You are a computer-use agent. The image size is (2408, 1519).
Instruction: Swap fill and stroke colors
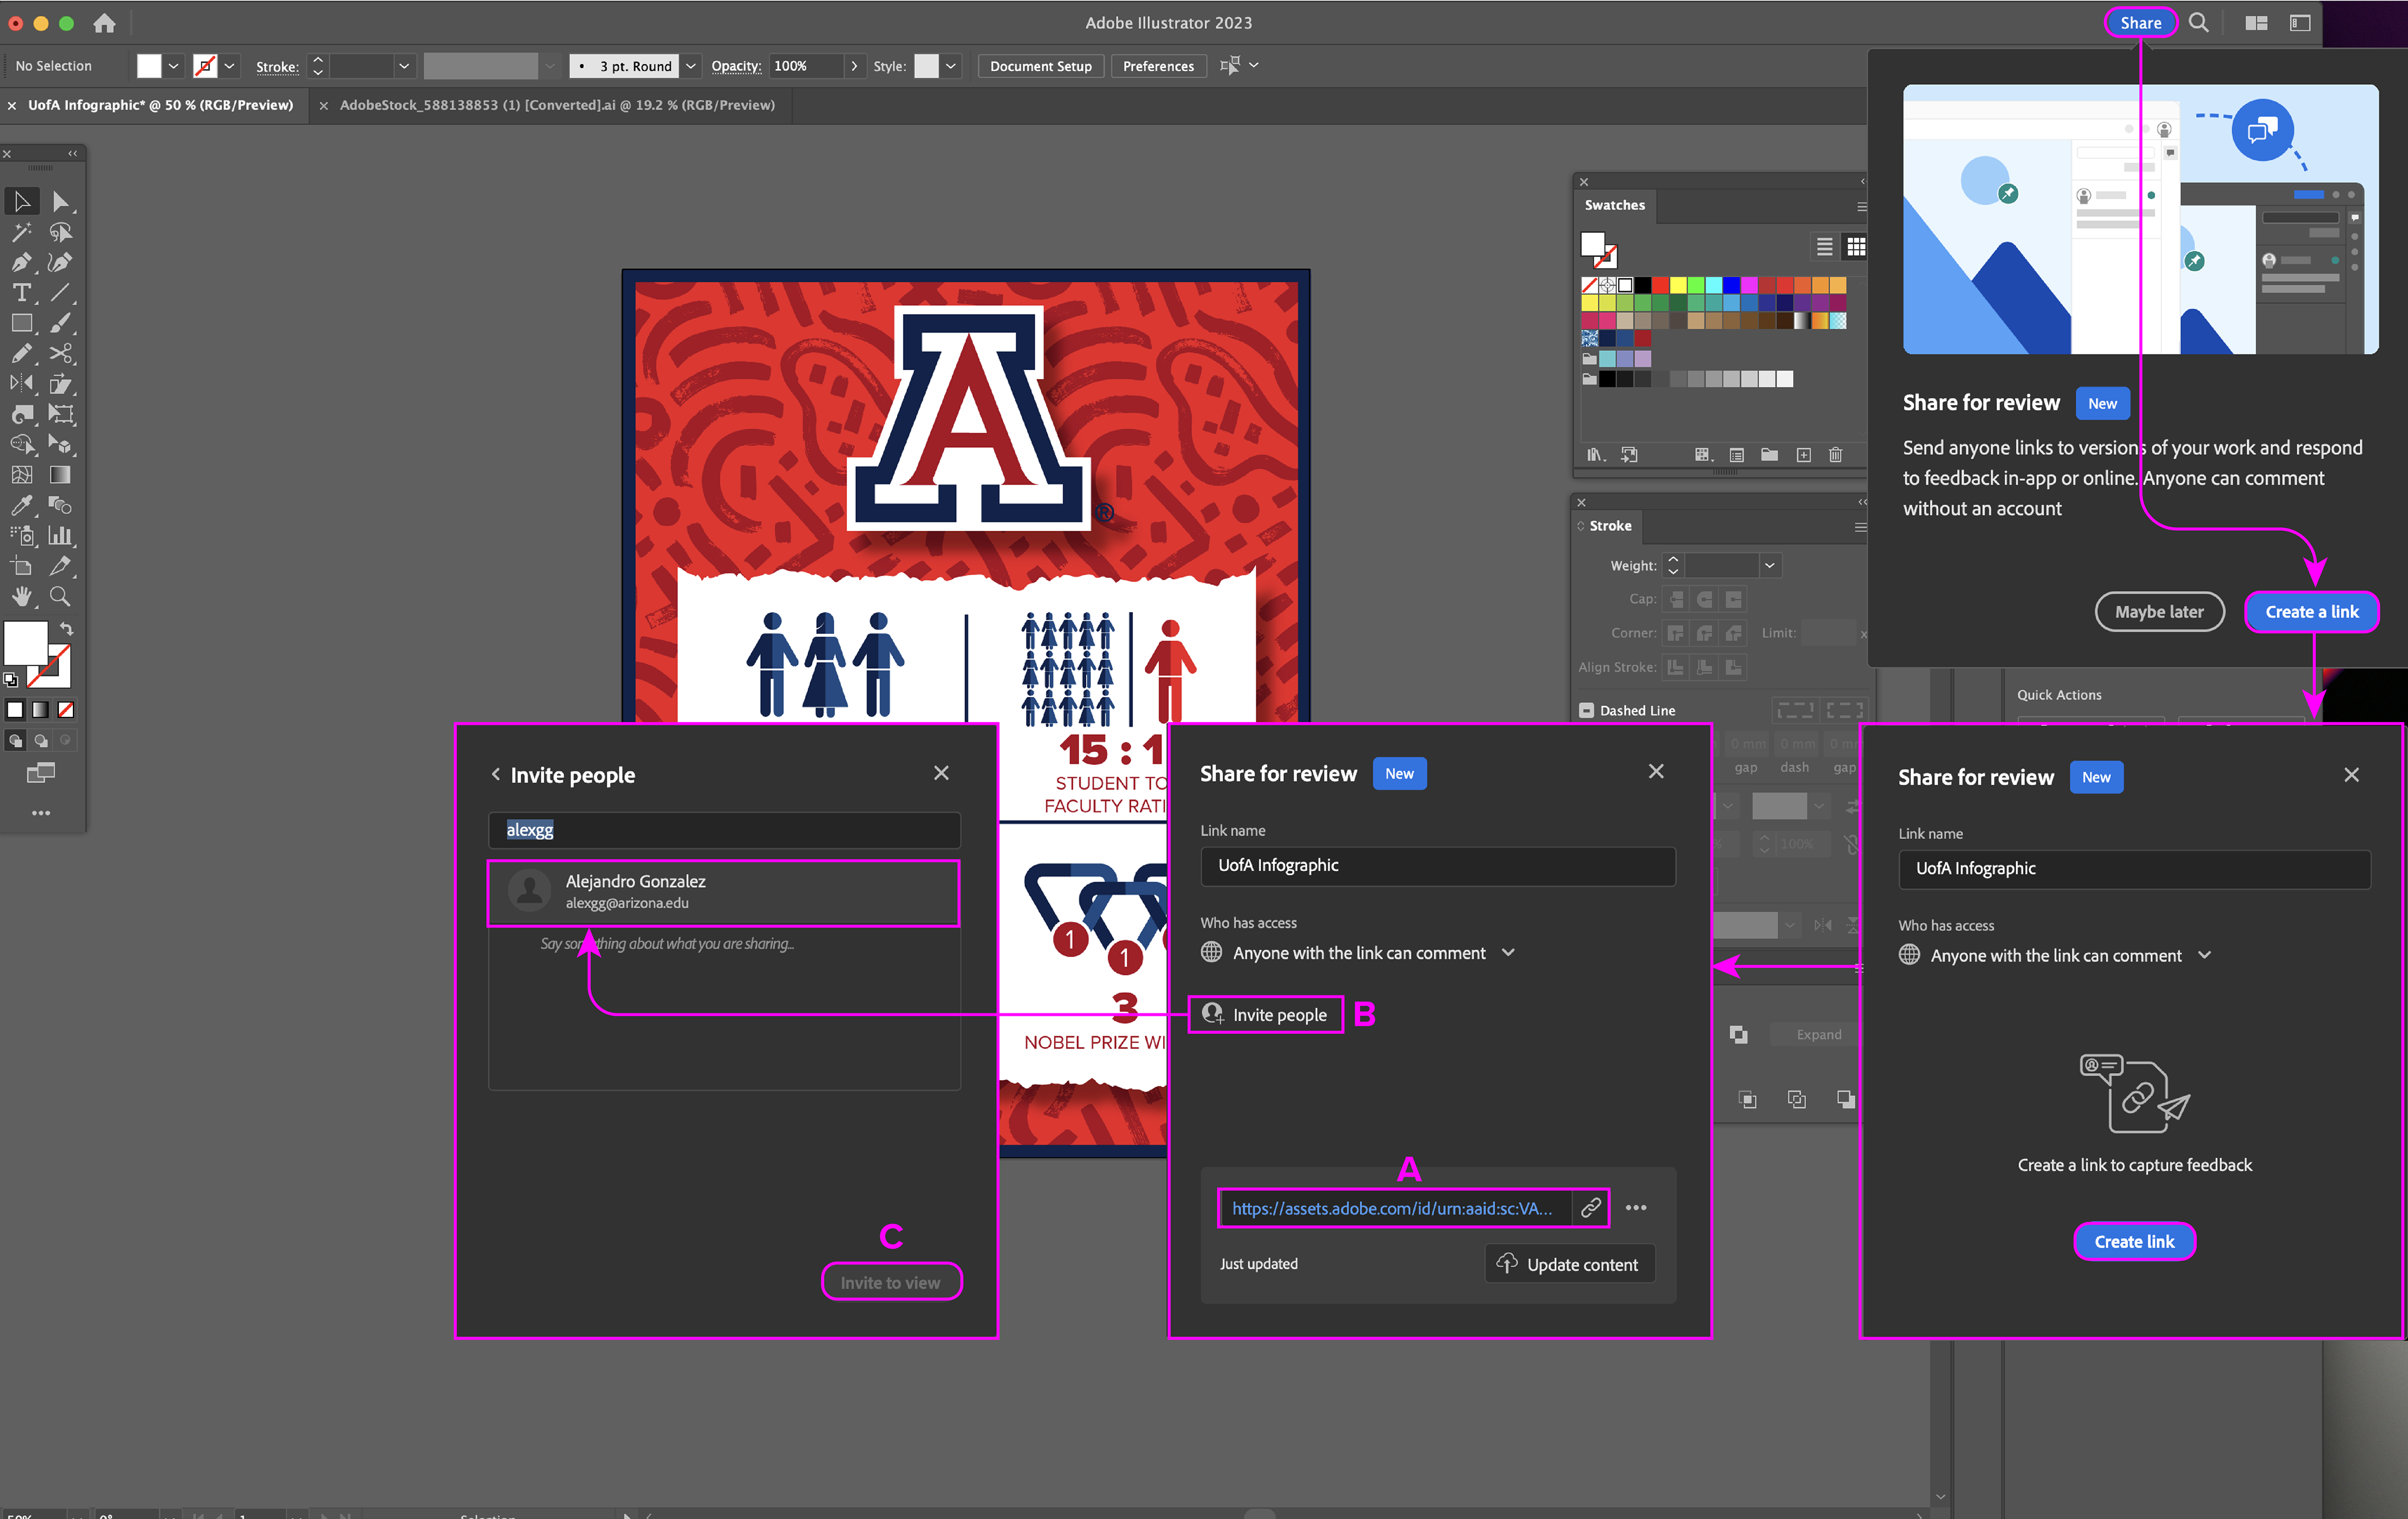pos(66,629)
